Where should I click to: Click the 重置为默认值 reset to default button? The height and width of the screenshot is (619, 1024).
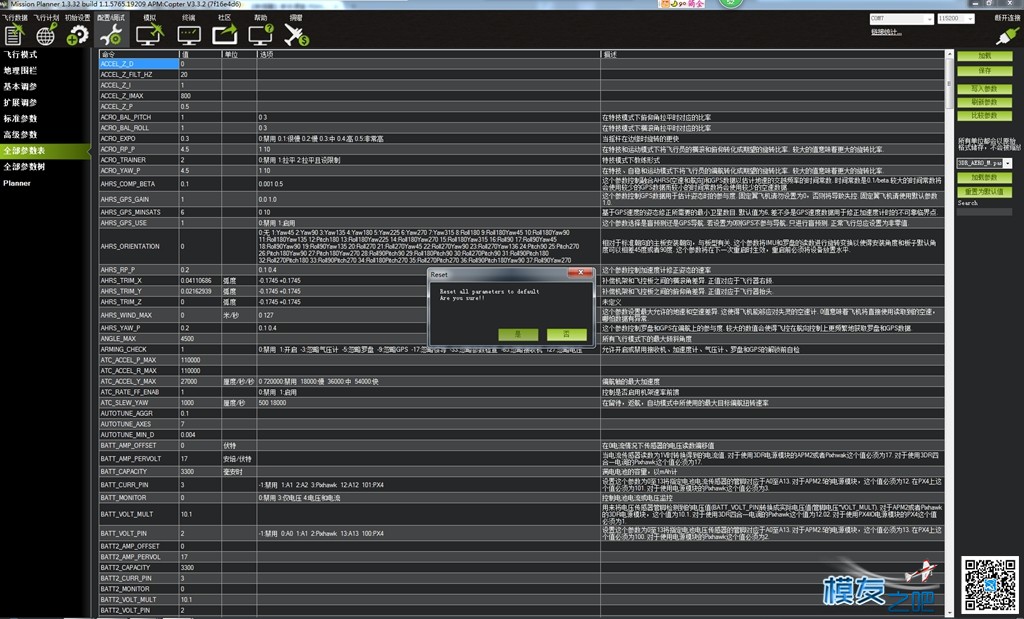[985, 192]
